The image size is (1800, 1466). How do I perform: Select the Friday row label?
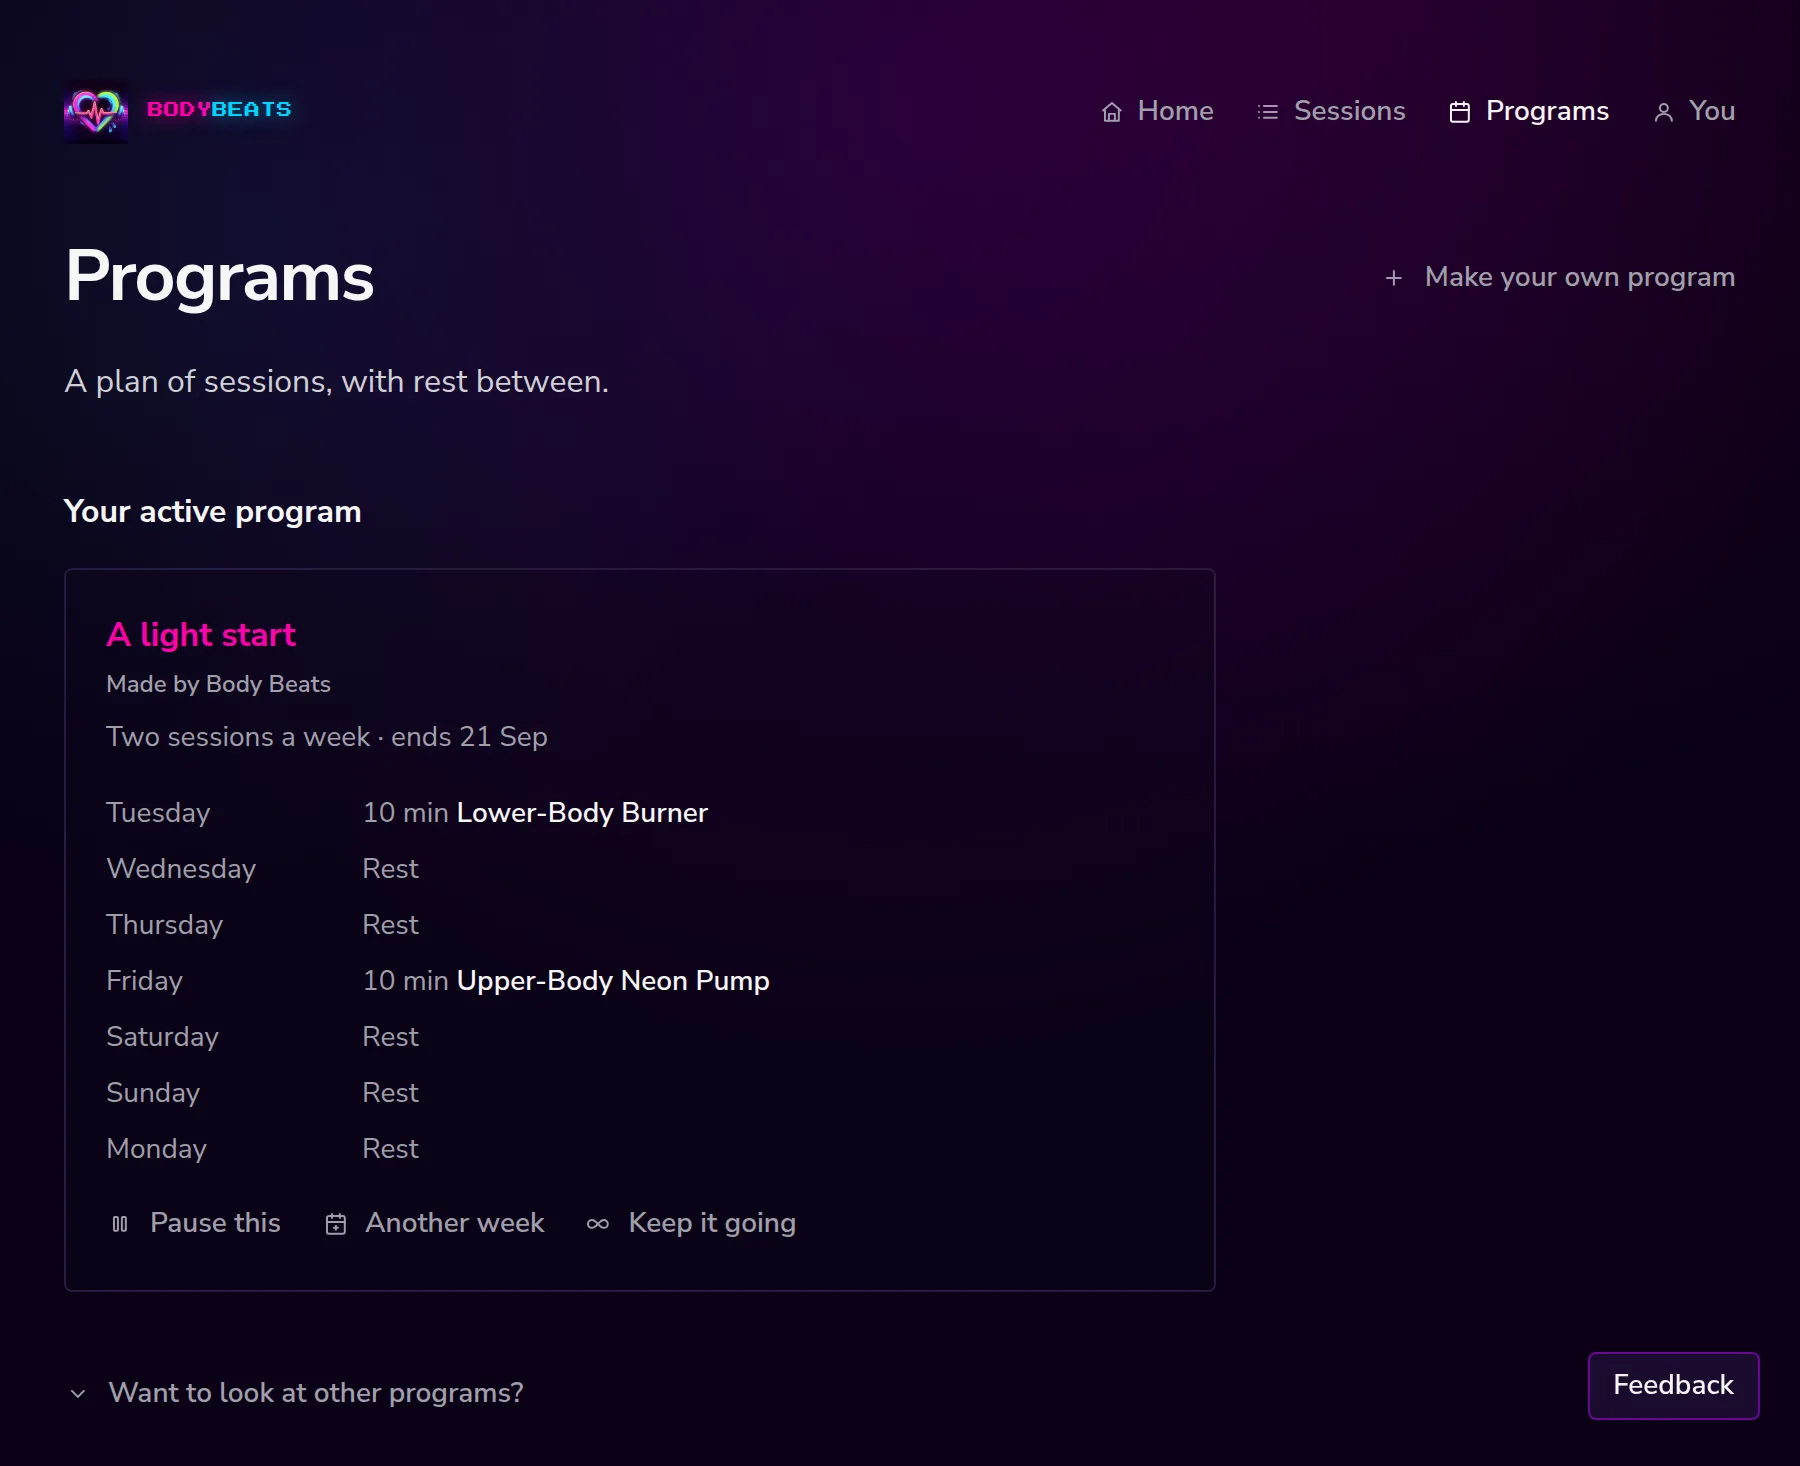click(x=145, y=981)
